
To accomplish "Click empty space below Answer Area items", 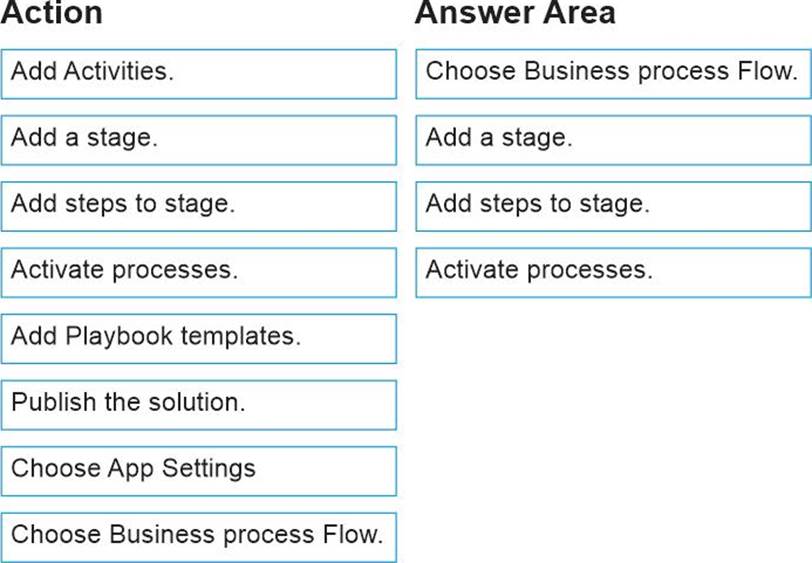I will [x=612, y=420].
